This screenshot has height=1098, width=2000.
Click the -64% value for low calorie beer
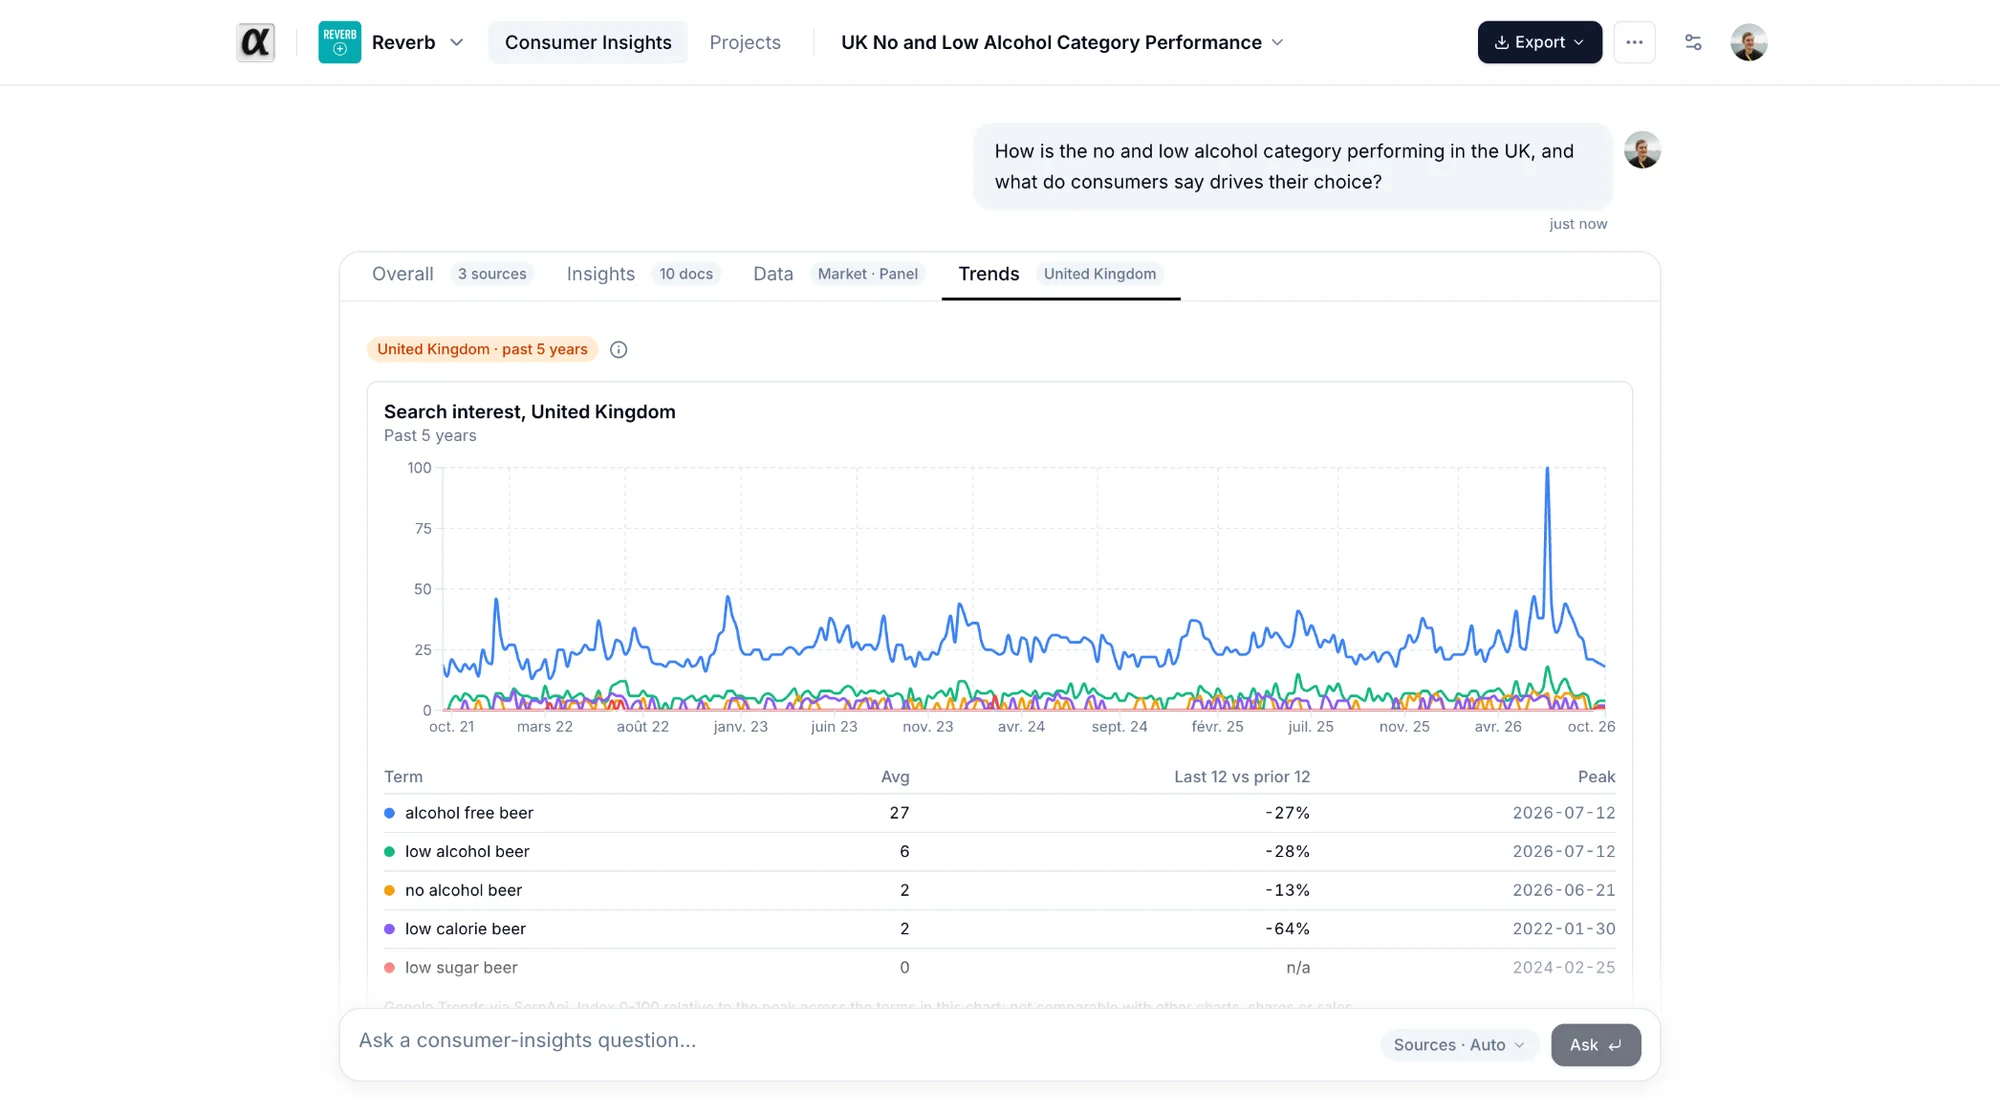click(1287, 929)
